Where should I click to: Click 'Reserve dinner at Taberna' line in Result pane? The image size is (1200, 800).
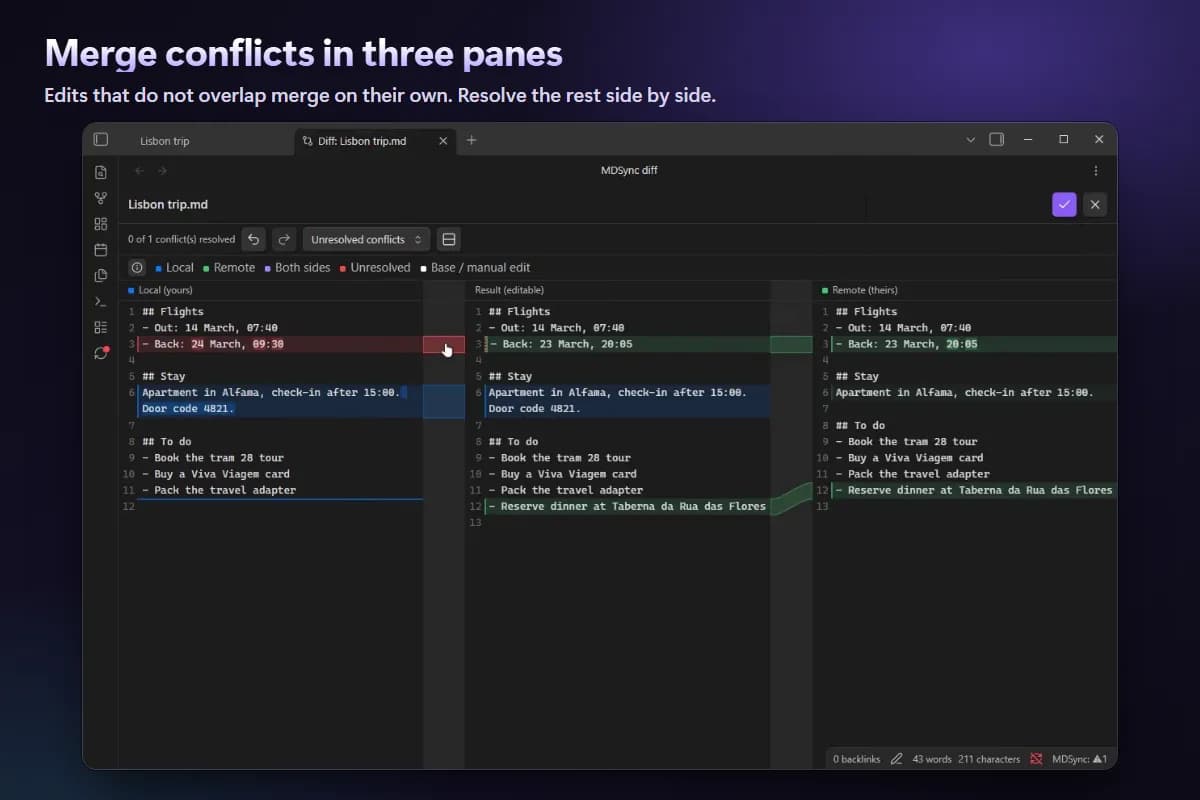[627, 506]
